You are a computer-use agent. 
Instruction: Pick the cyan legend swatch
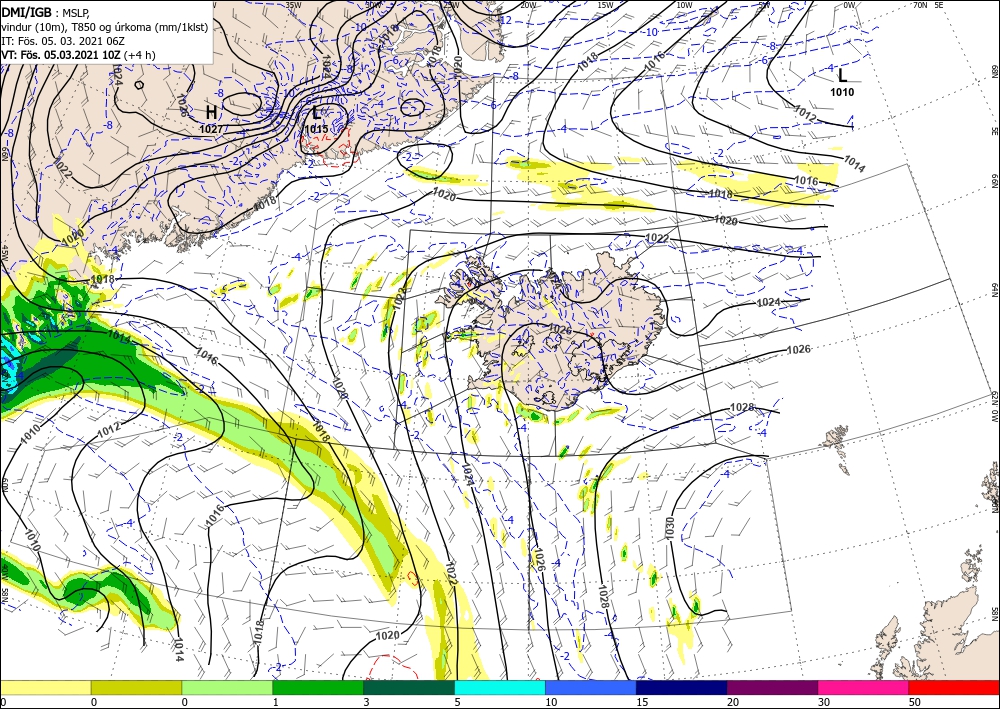[x=500, y=687]
